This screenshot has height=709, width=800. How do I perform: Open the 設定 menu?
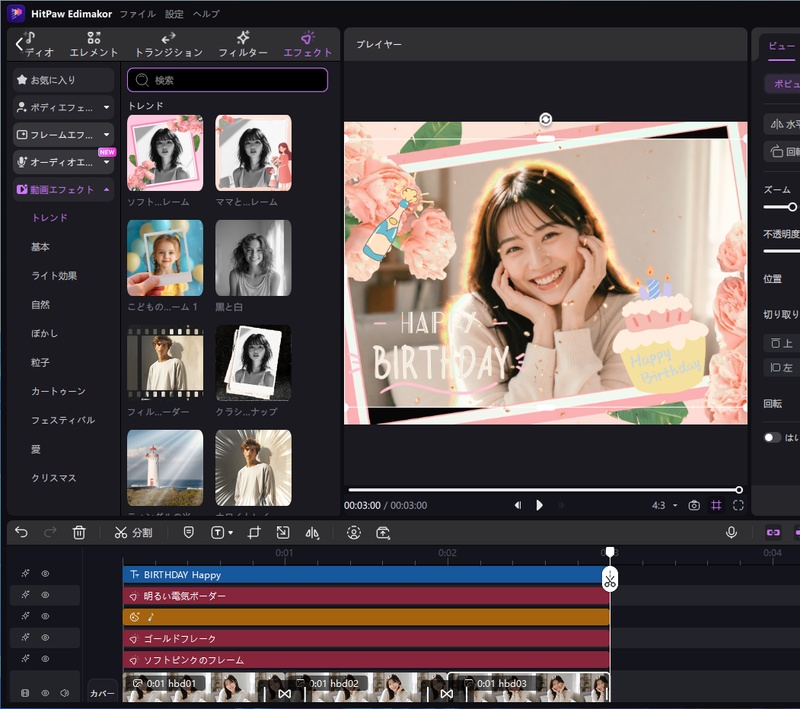click(174, 14)
